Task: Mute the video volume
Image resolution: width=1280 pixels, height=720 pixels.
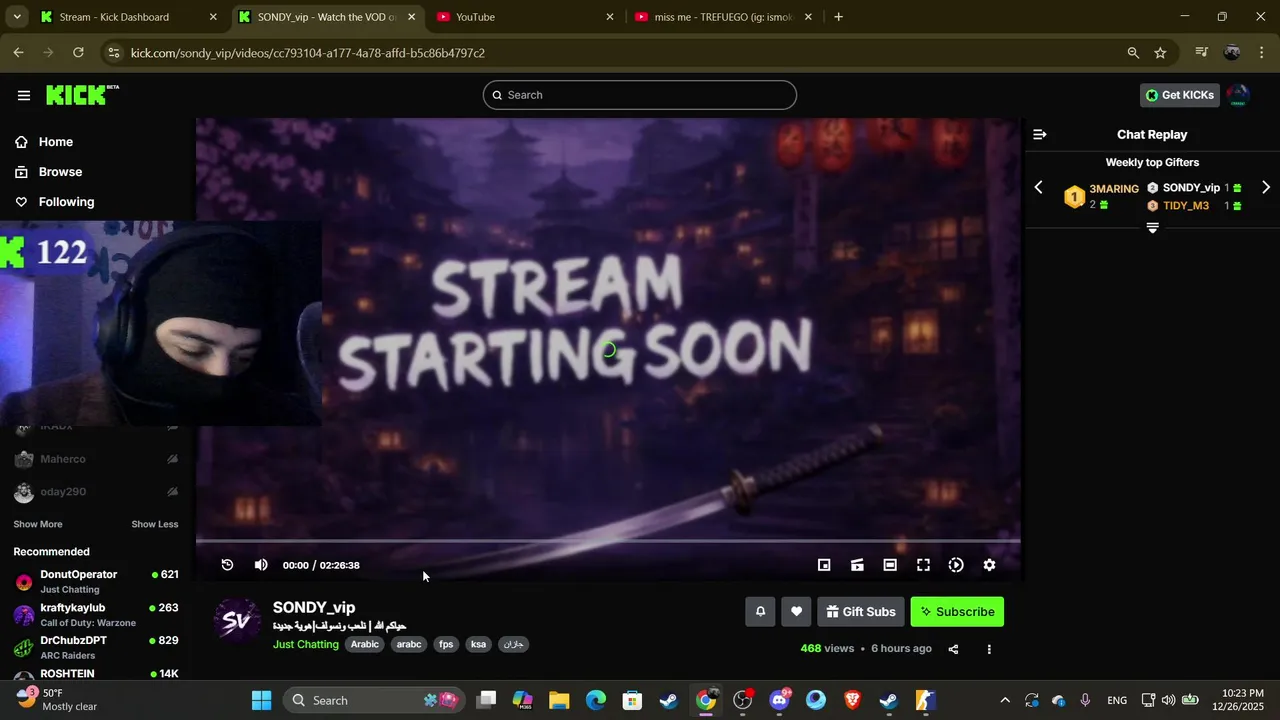Action: [261, 565]
